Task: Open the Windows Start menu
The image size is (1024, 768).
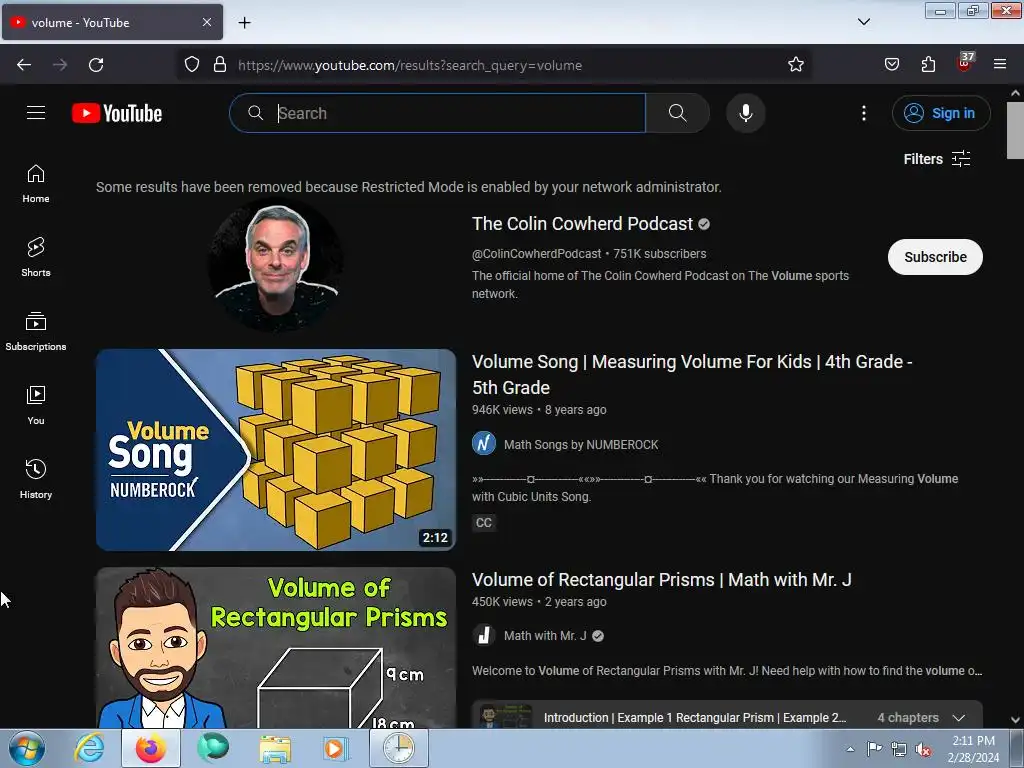Action: [26, 748]
